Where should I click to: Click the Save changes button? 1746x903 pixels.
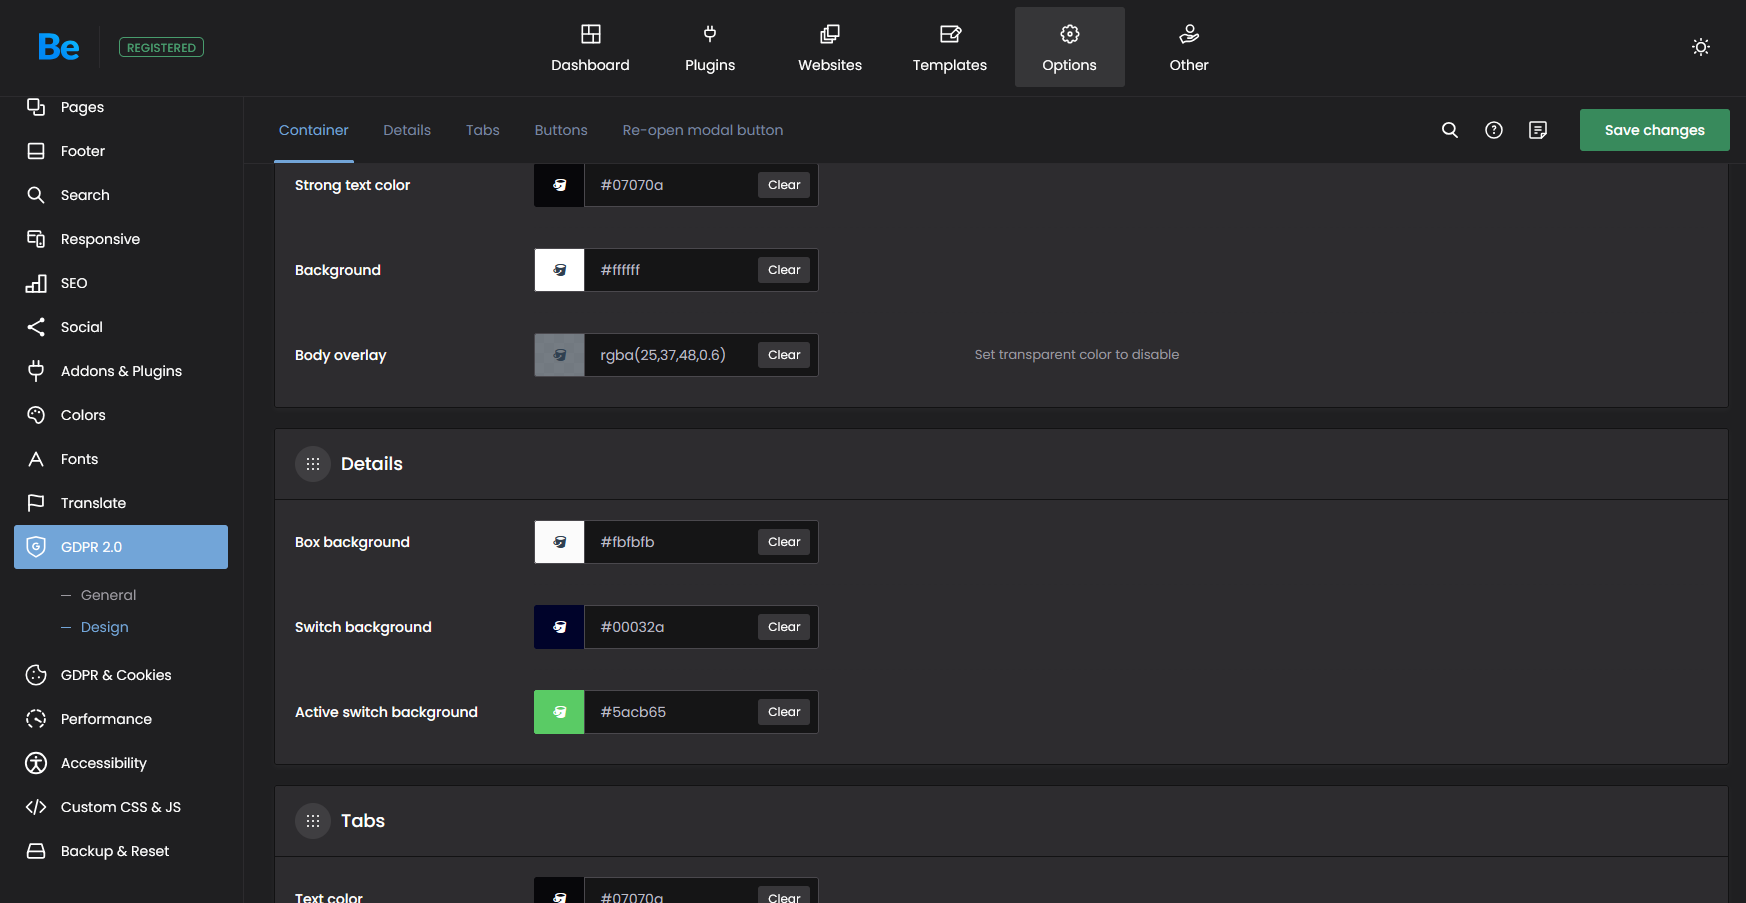1654,130
